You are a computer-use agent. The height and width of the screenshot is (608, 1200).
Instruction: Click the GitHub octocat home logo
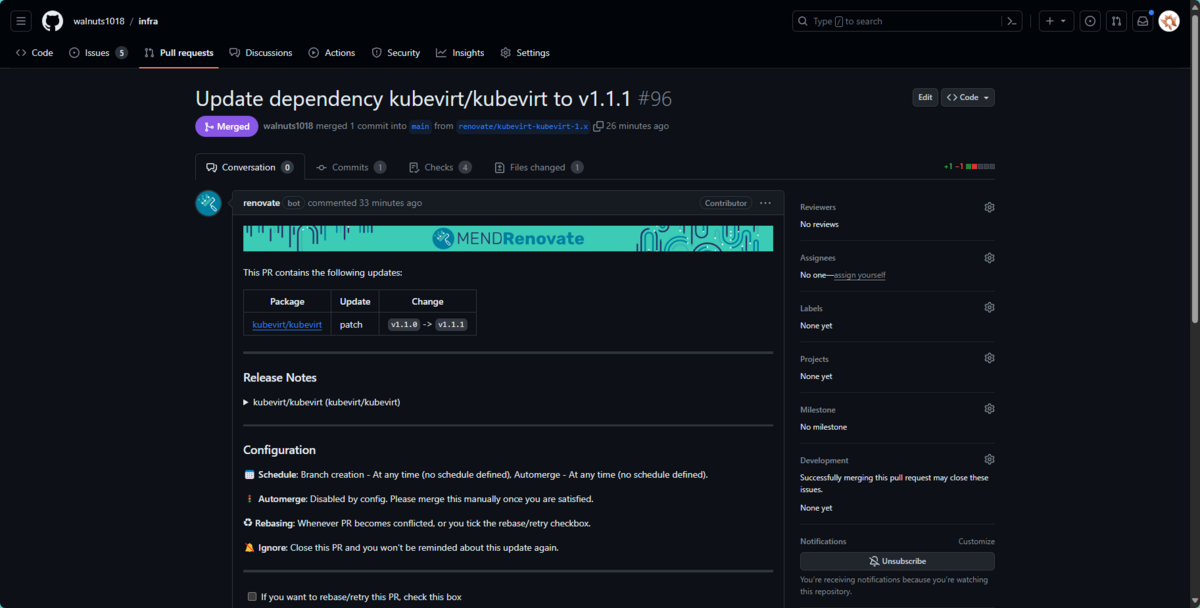(52, 20)
